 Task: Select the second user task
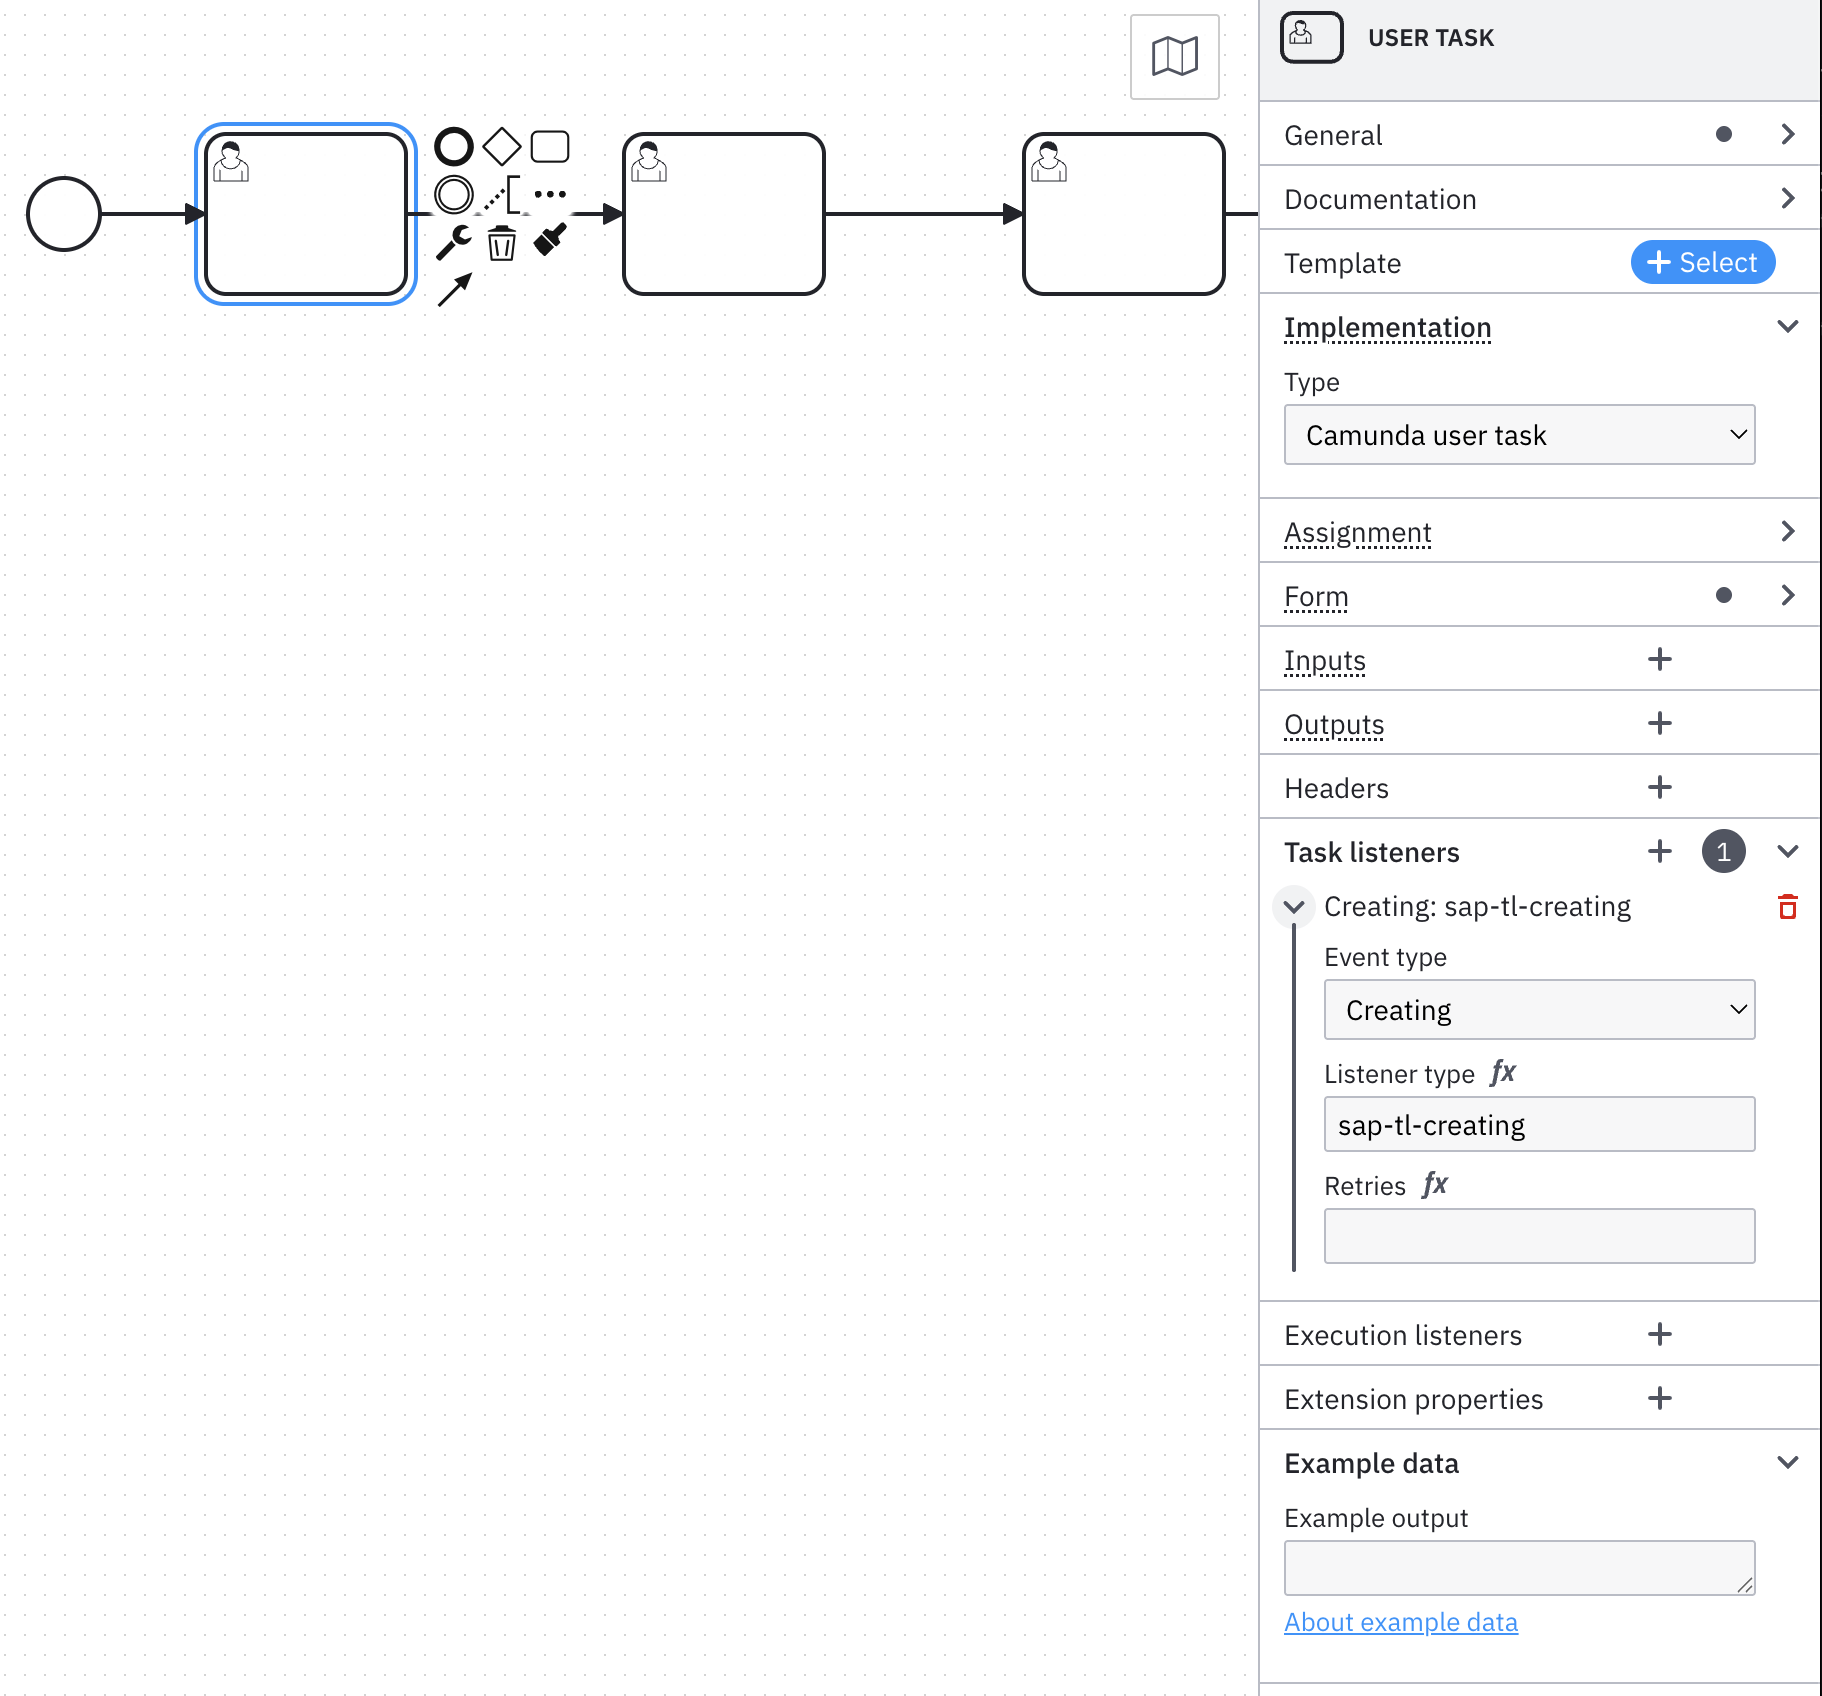point(724,214)
